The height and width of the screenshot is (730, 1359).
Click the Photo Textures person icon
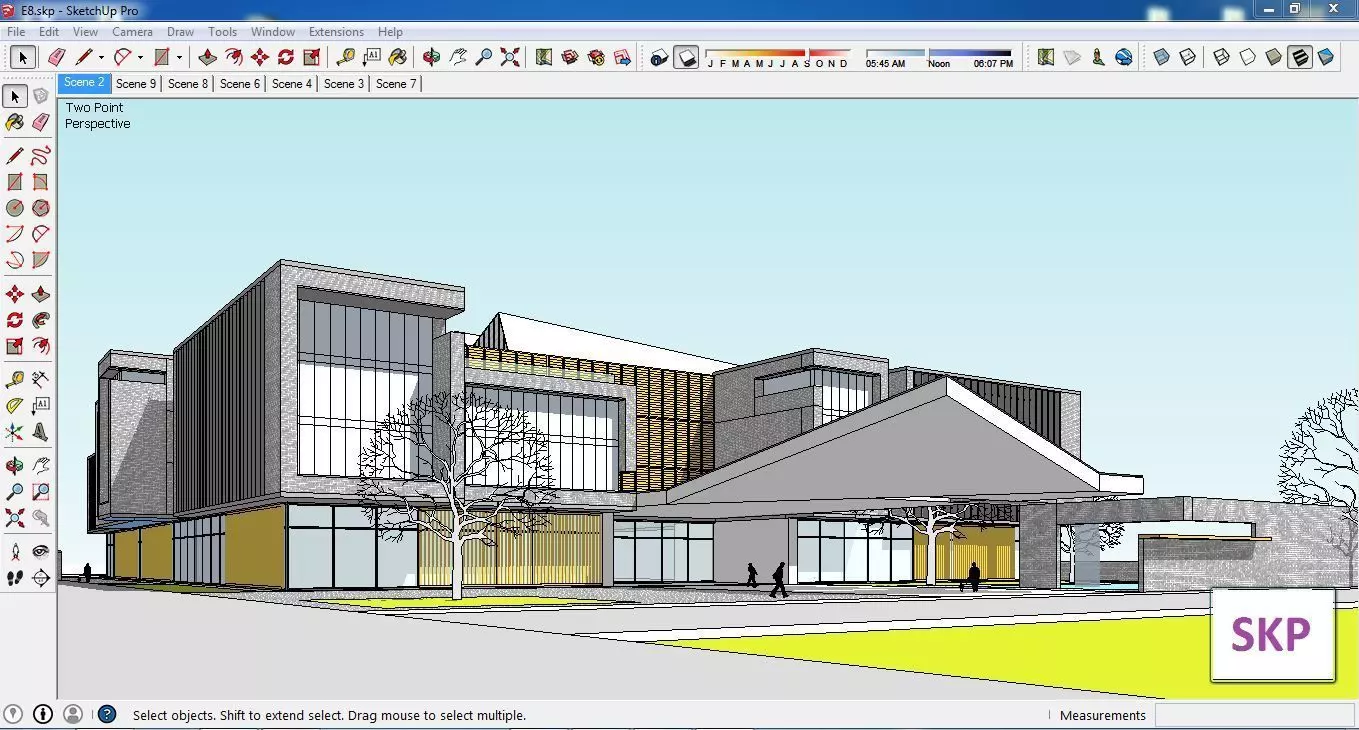click(1098, 57)
